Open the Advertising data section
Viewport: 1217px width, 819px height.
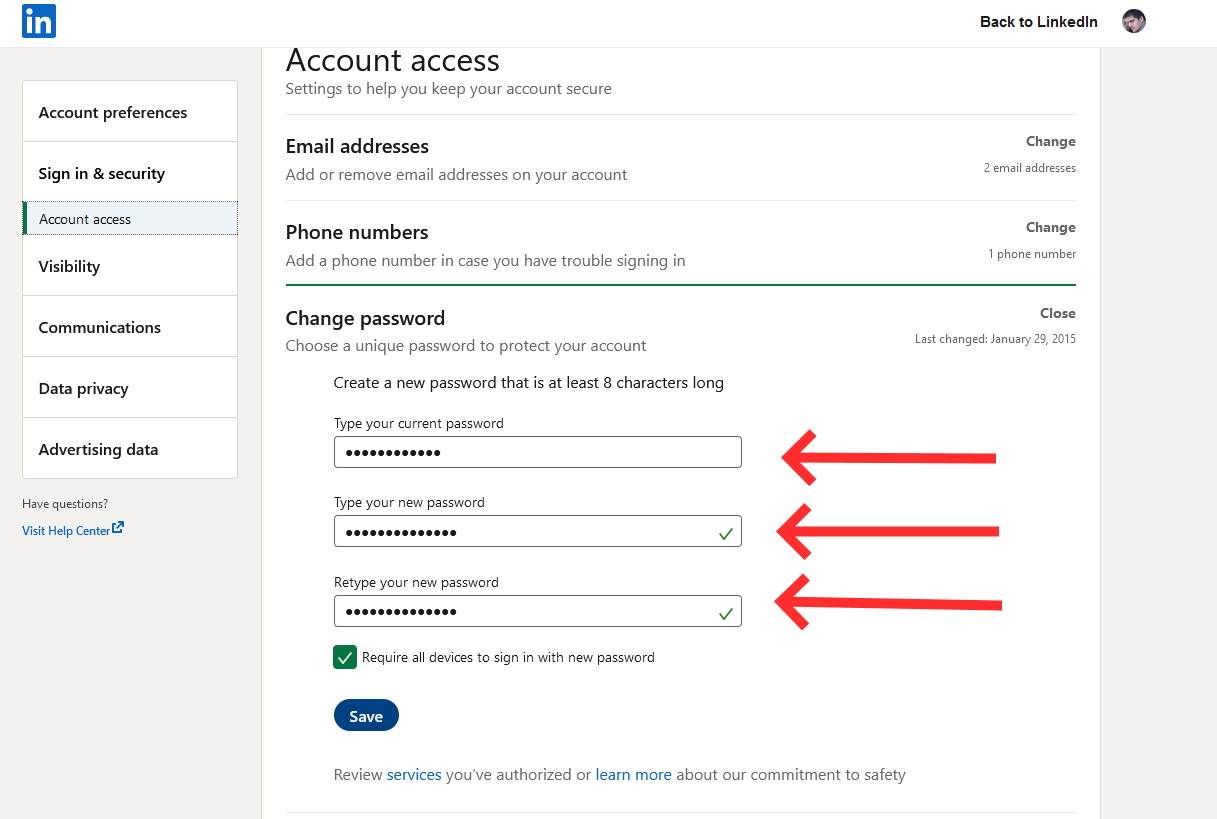99,450
